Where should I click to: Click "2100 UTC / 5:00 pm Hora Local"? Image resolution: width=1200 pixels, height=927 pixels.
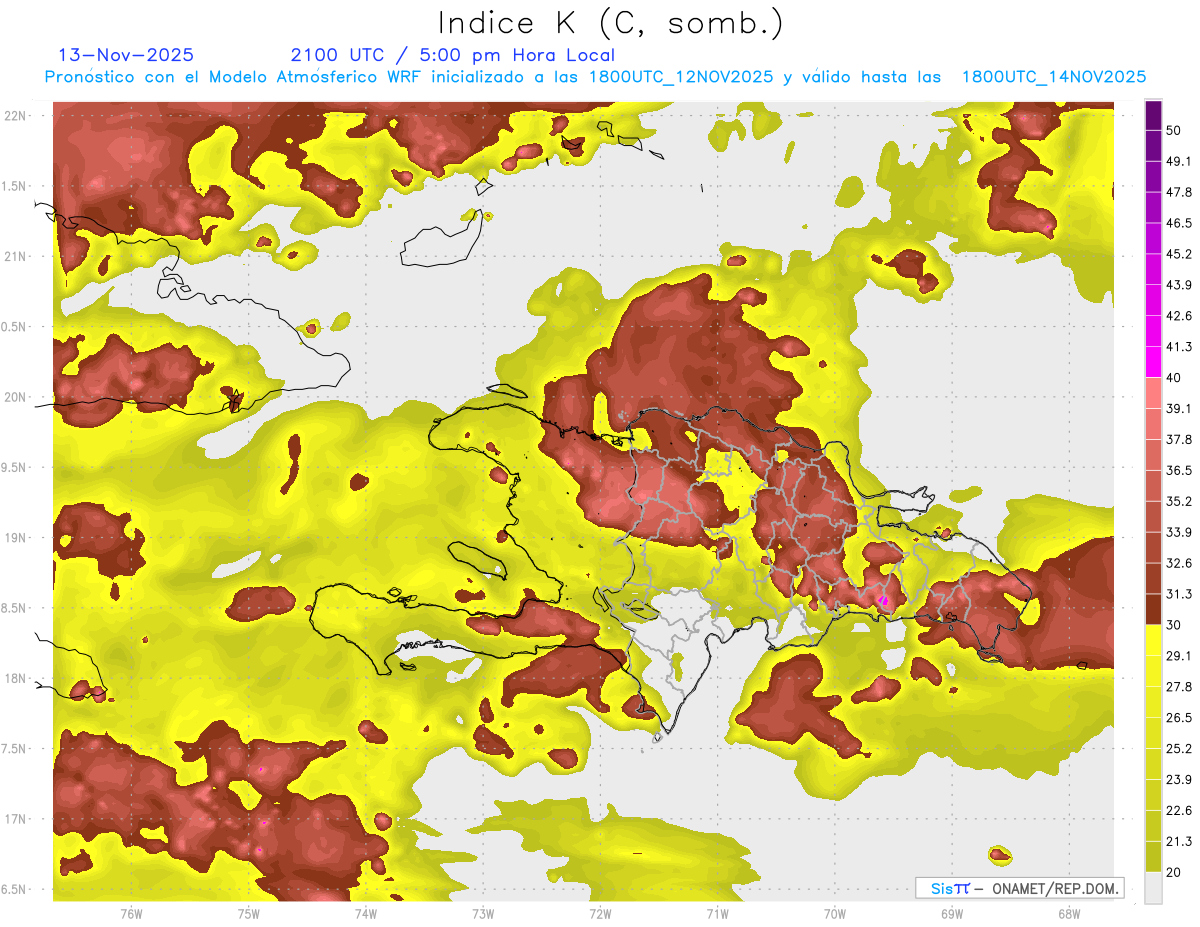pos(452,55)
